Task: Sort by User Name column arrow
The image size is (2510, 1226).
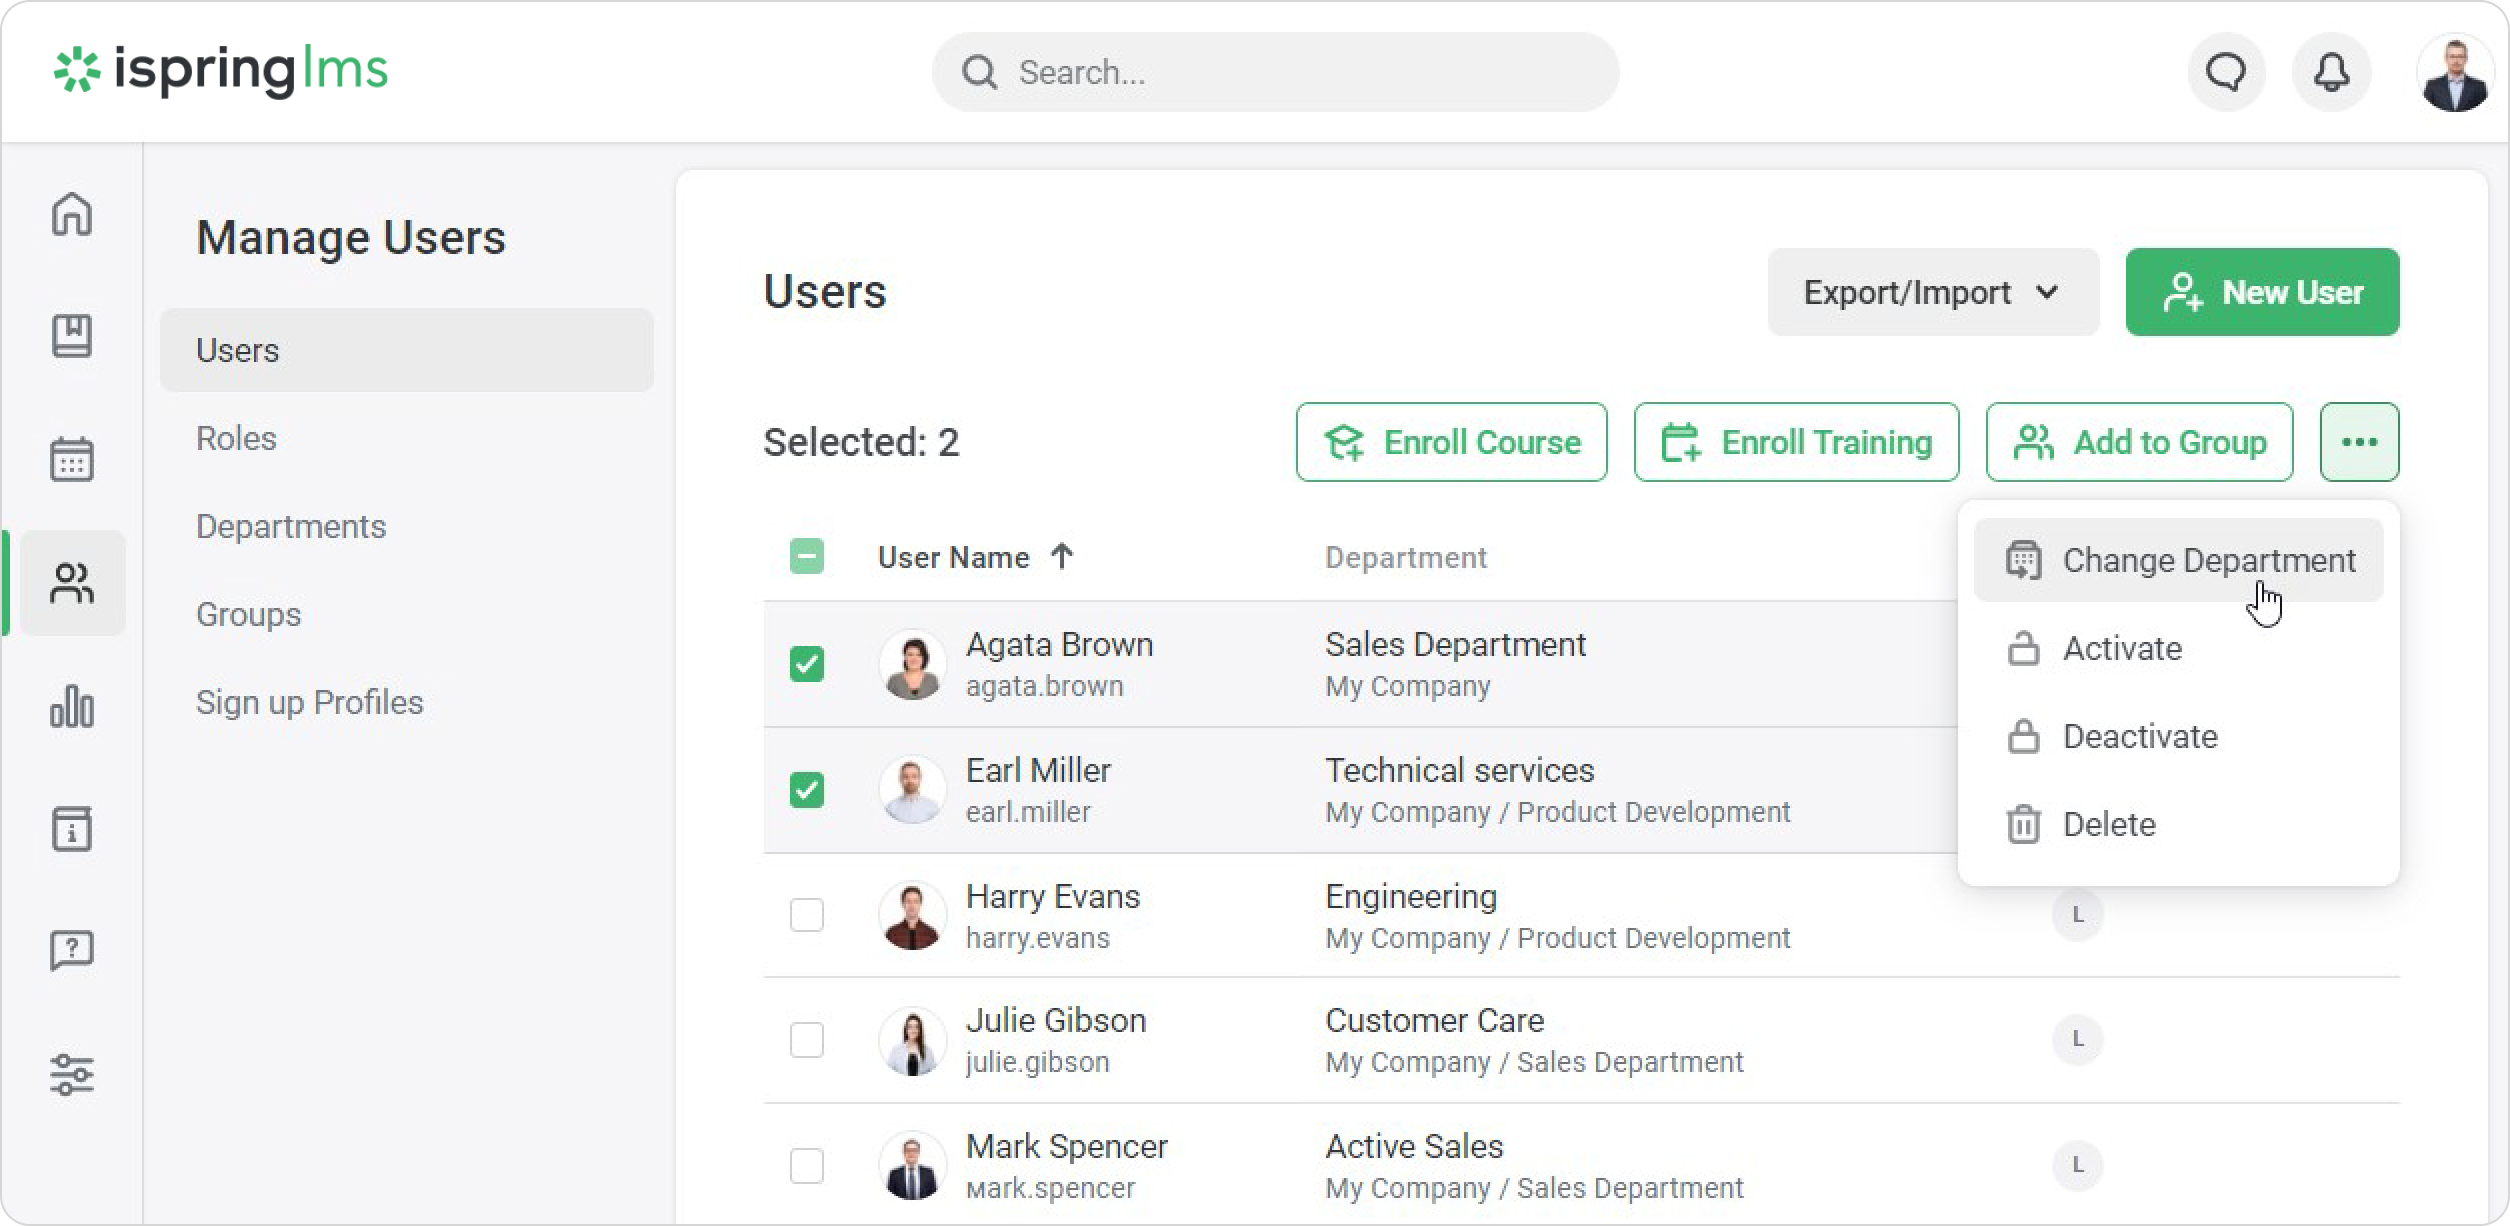Action: pyautogui.click(x=1062, y=556)
